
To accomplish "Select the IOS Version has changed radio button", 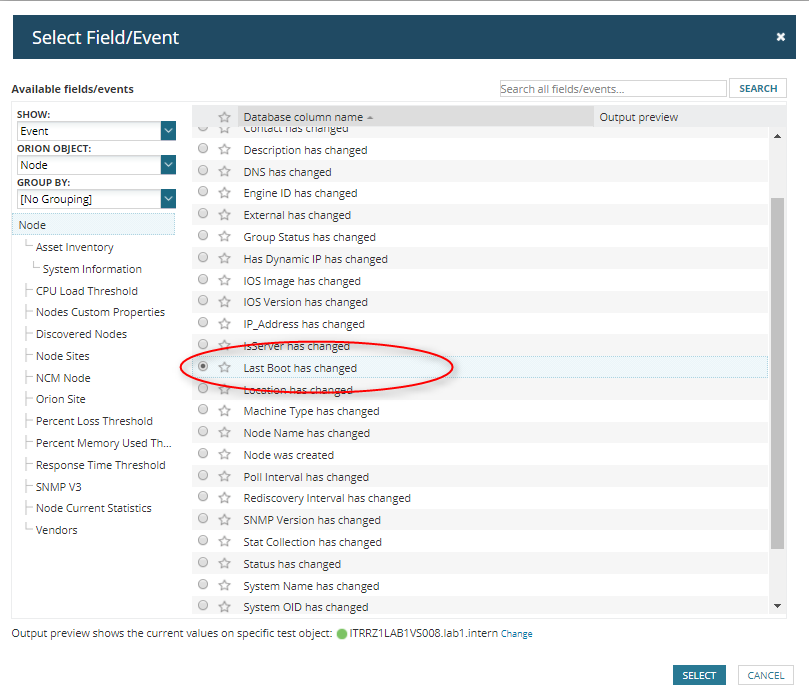I will click(203, 300).
